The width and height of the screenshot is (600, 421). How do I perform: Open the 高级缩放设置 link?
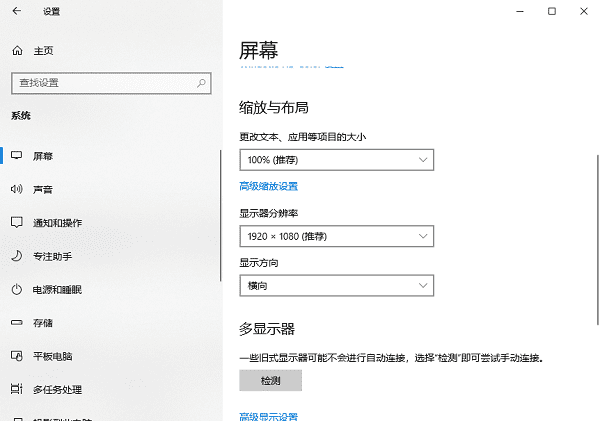268,186
